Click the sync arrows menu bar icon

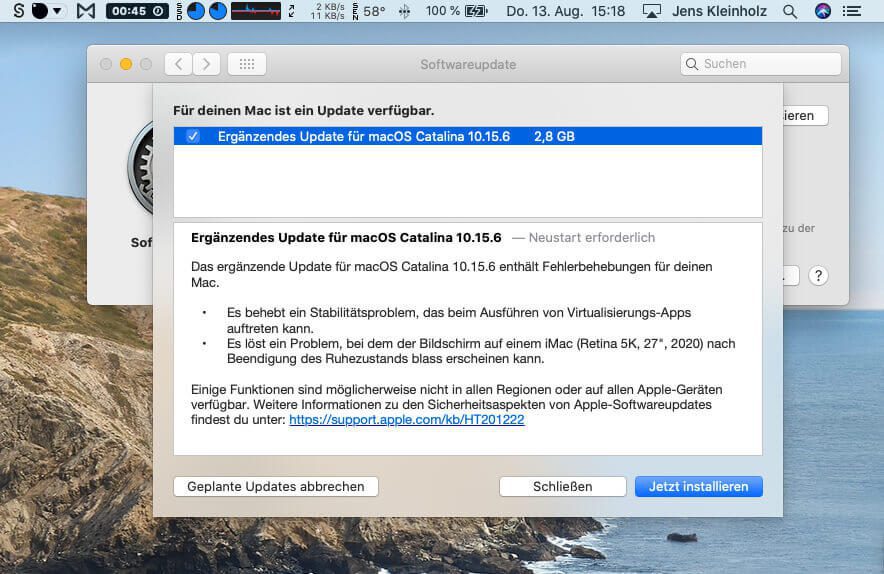coord(291,11)
